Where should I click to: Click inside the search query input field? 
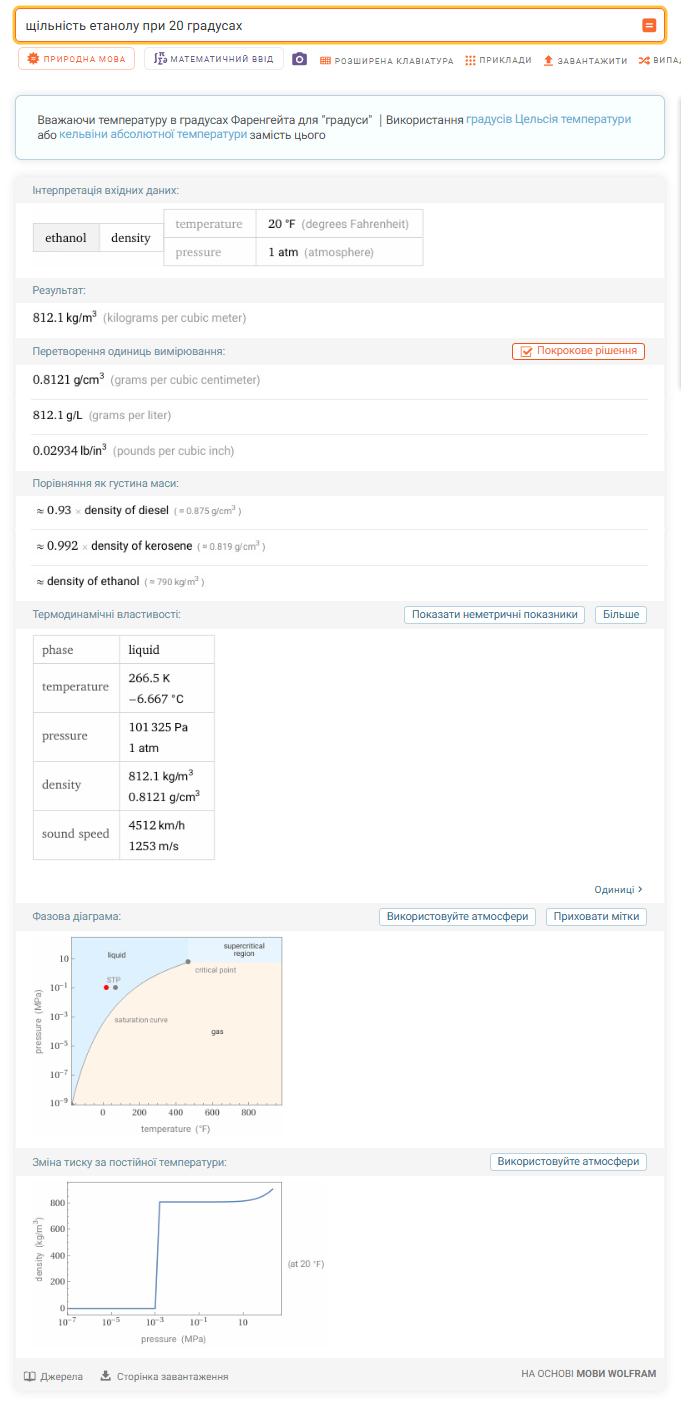click(x=320, y=25)
